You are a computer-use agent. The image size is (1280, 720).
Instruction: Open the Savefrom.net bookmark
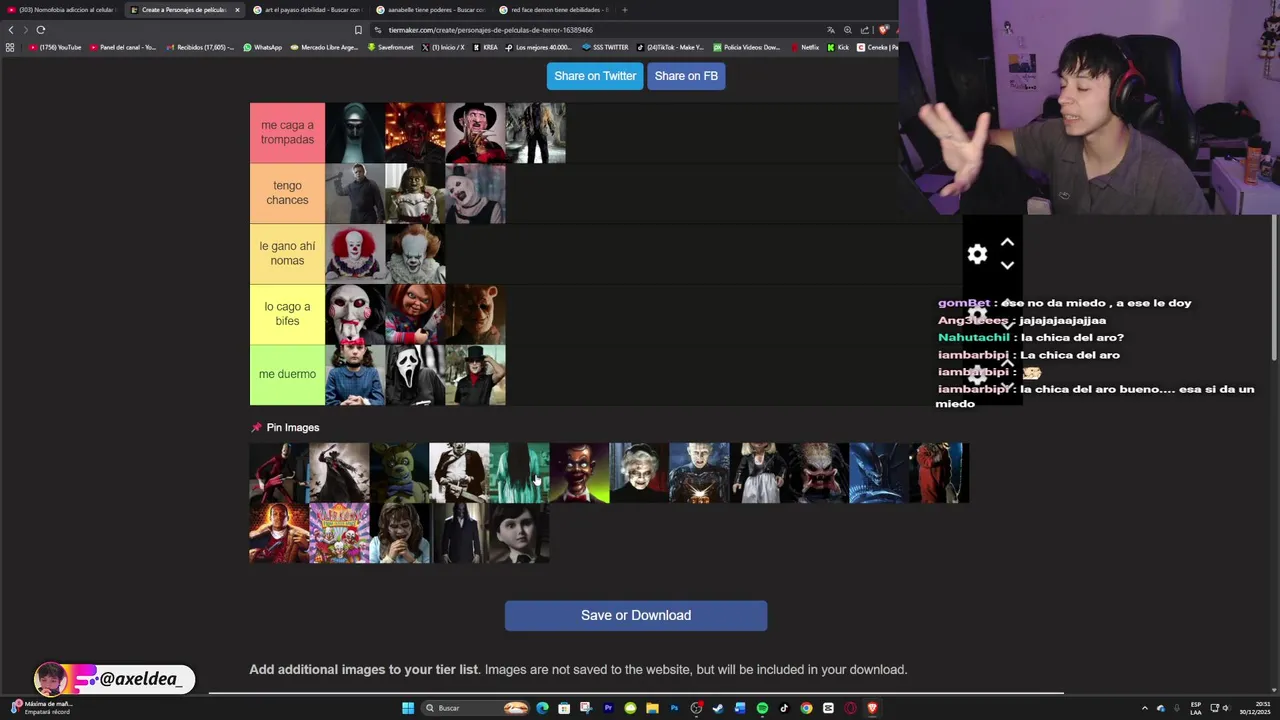(x=390, y=47)
